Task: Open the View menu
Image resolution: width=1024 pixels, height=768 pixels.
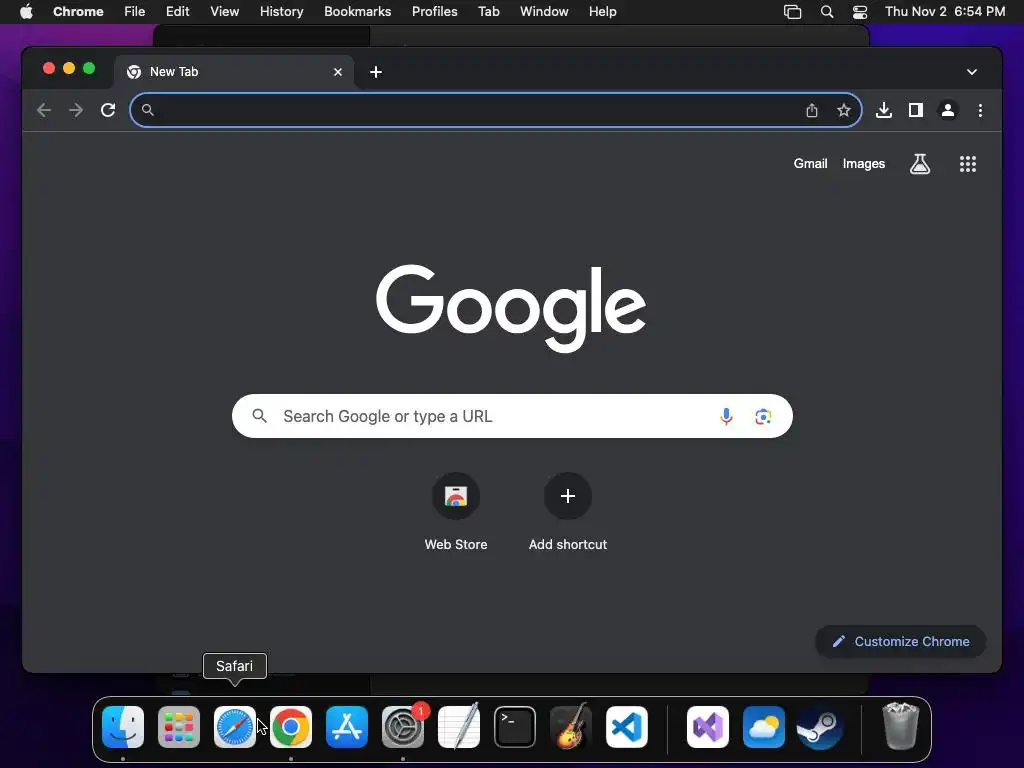Action: click(x=224, y=12)
